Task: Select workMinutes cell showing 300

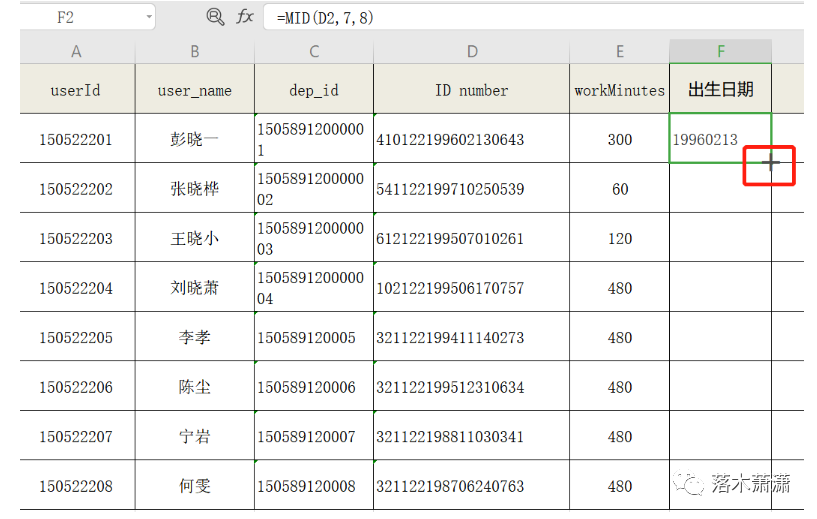Action: point(620,139)
